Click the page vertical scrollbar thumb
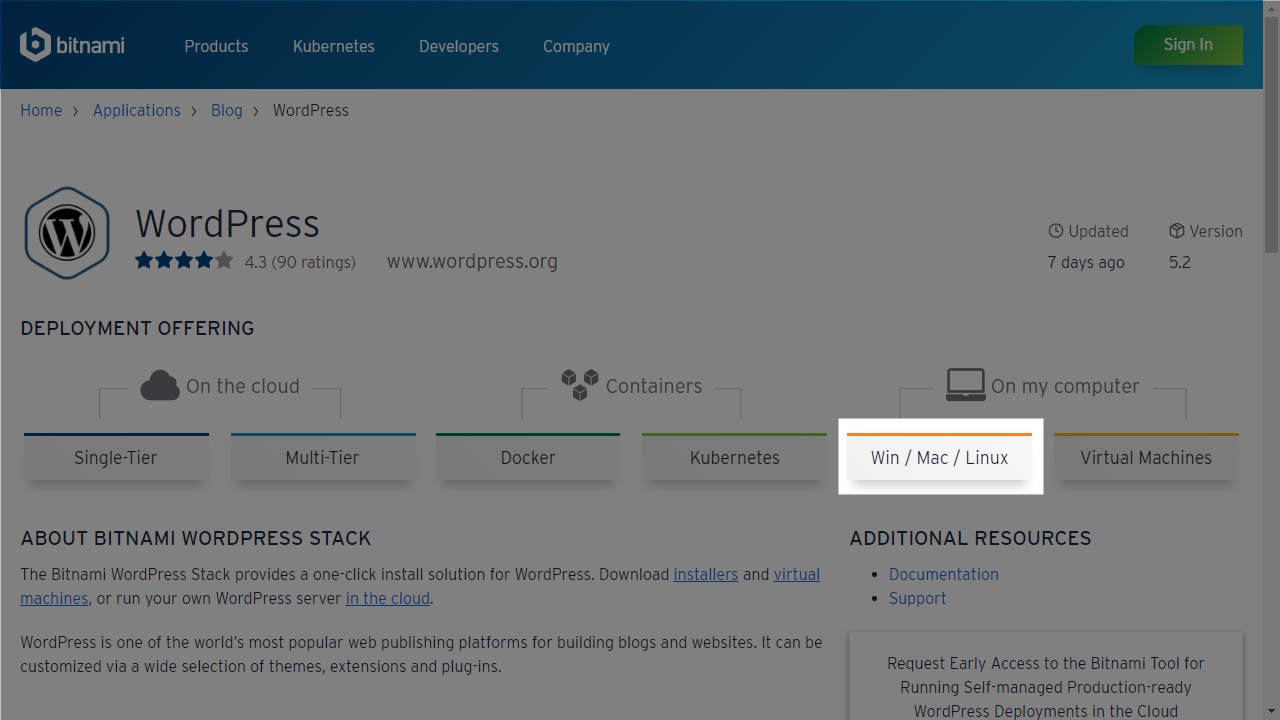The width and height of the screenshot is (1280, 720). (1271, 133)
